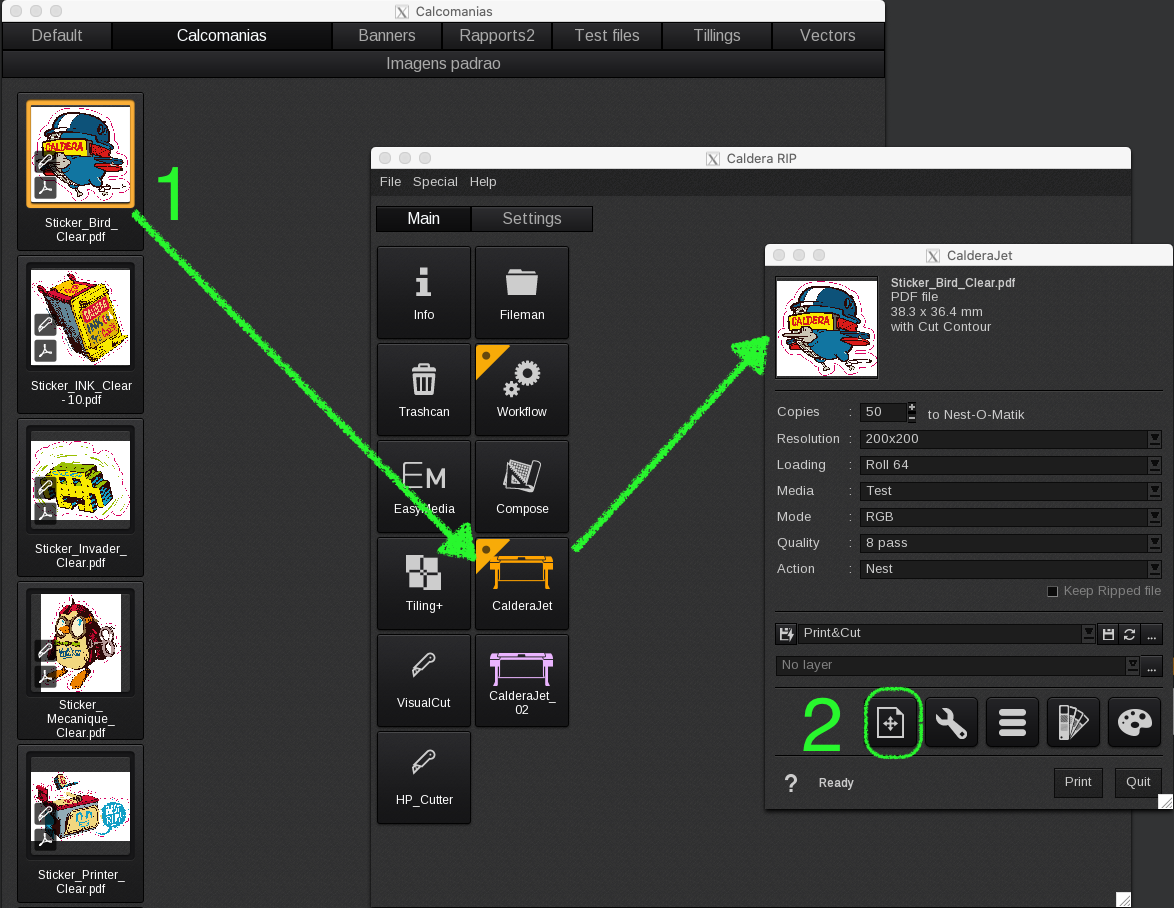
Task: Toggle the page setup icon circled in green
Action: (892, 722)
